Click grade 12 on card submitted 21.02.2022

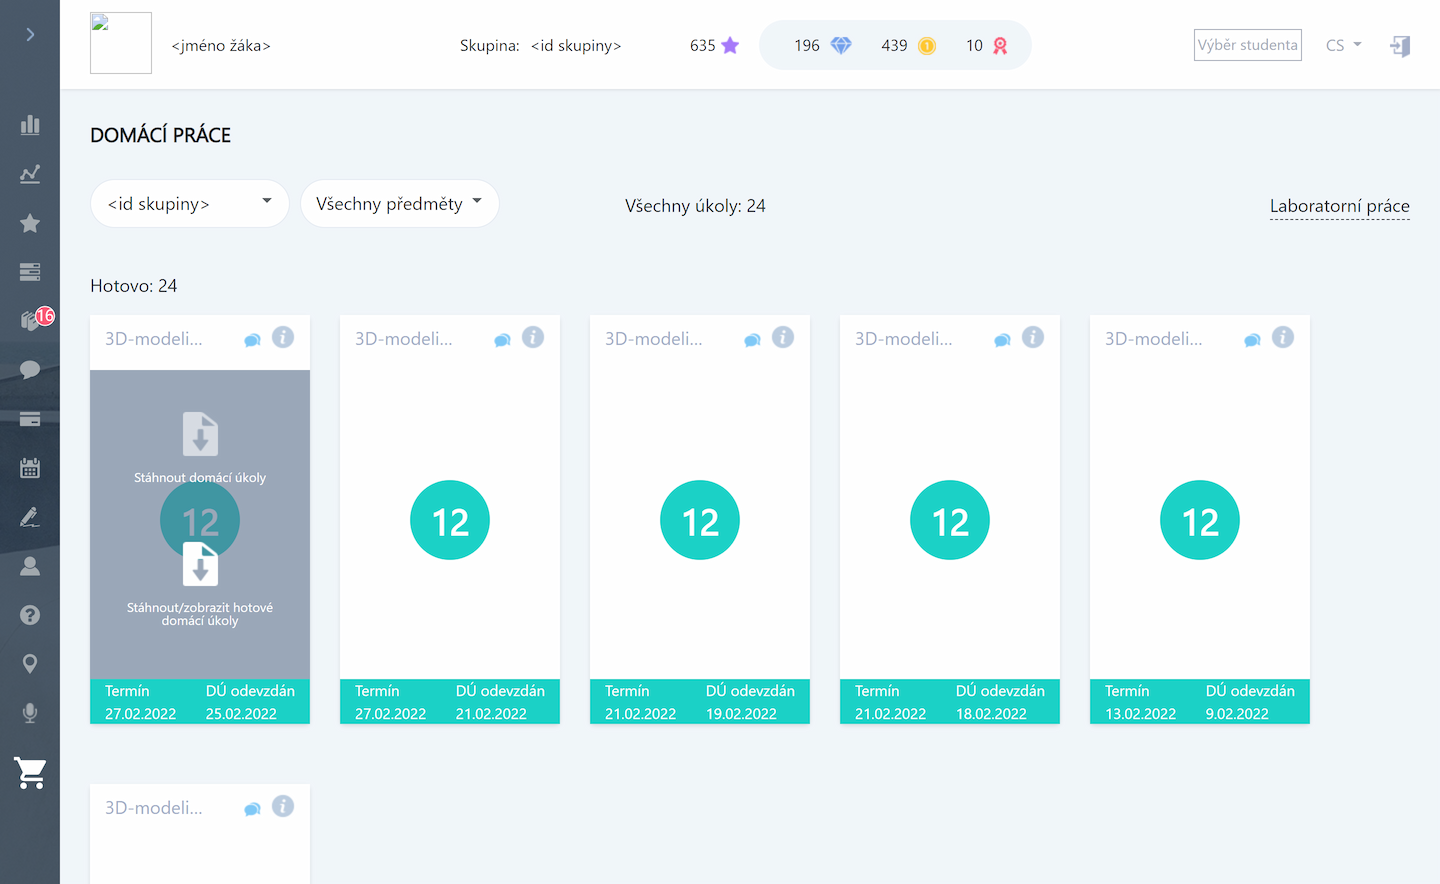[450, 520]
